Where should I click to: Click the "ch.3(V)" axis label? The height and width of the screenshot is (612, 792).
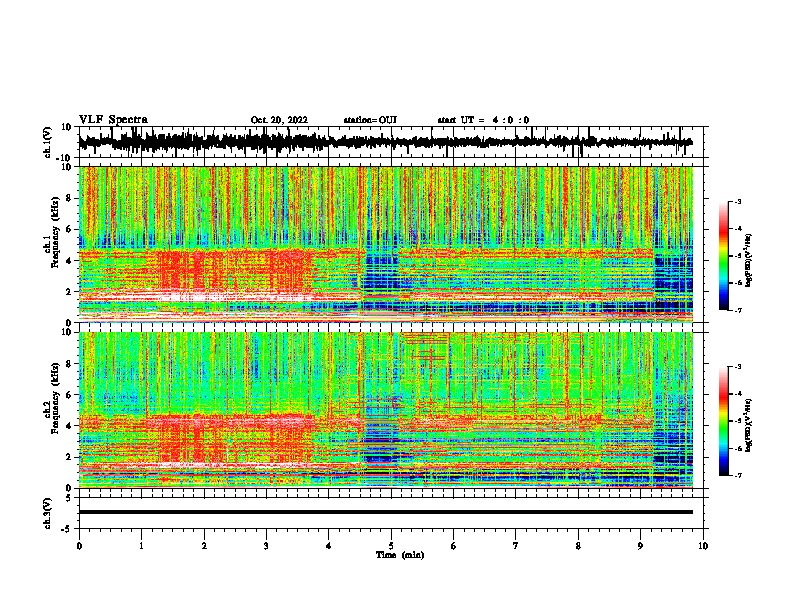click(x=48, y=513)
